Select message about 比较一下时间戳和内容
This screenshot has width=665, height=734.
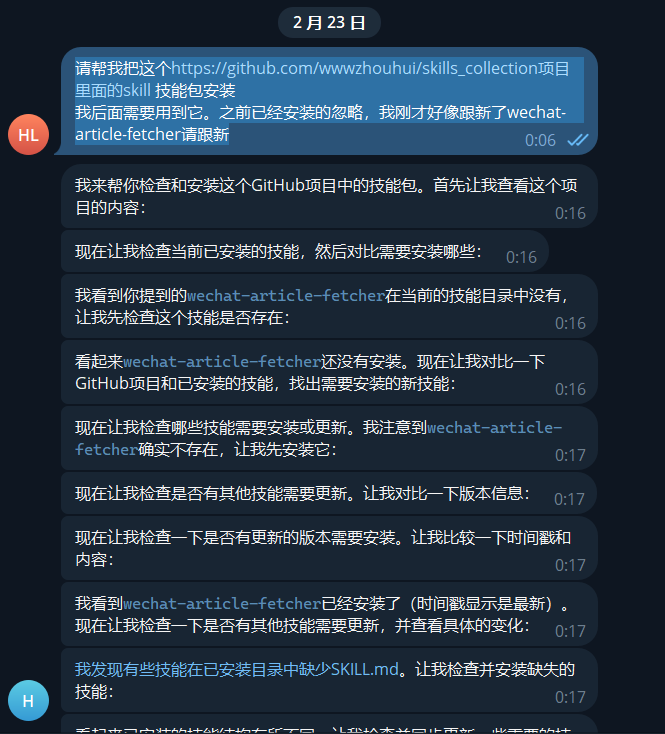(x=329, y=549)
